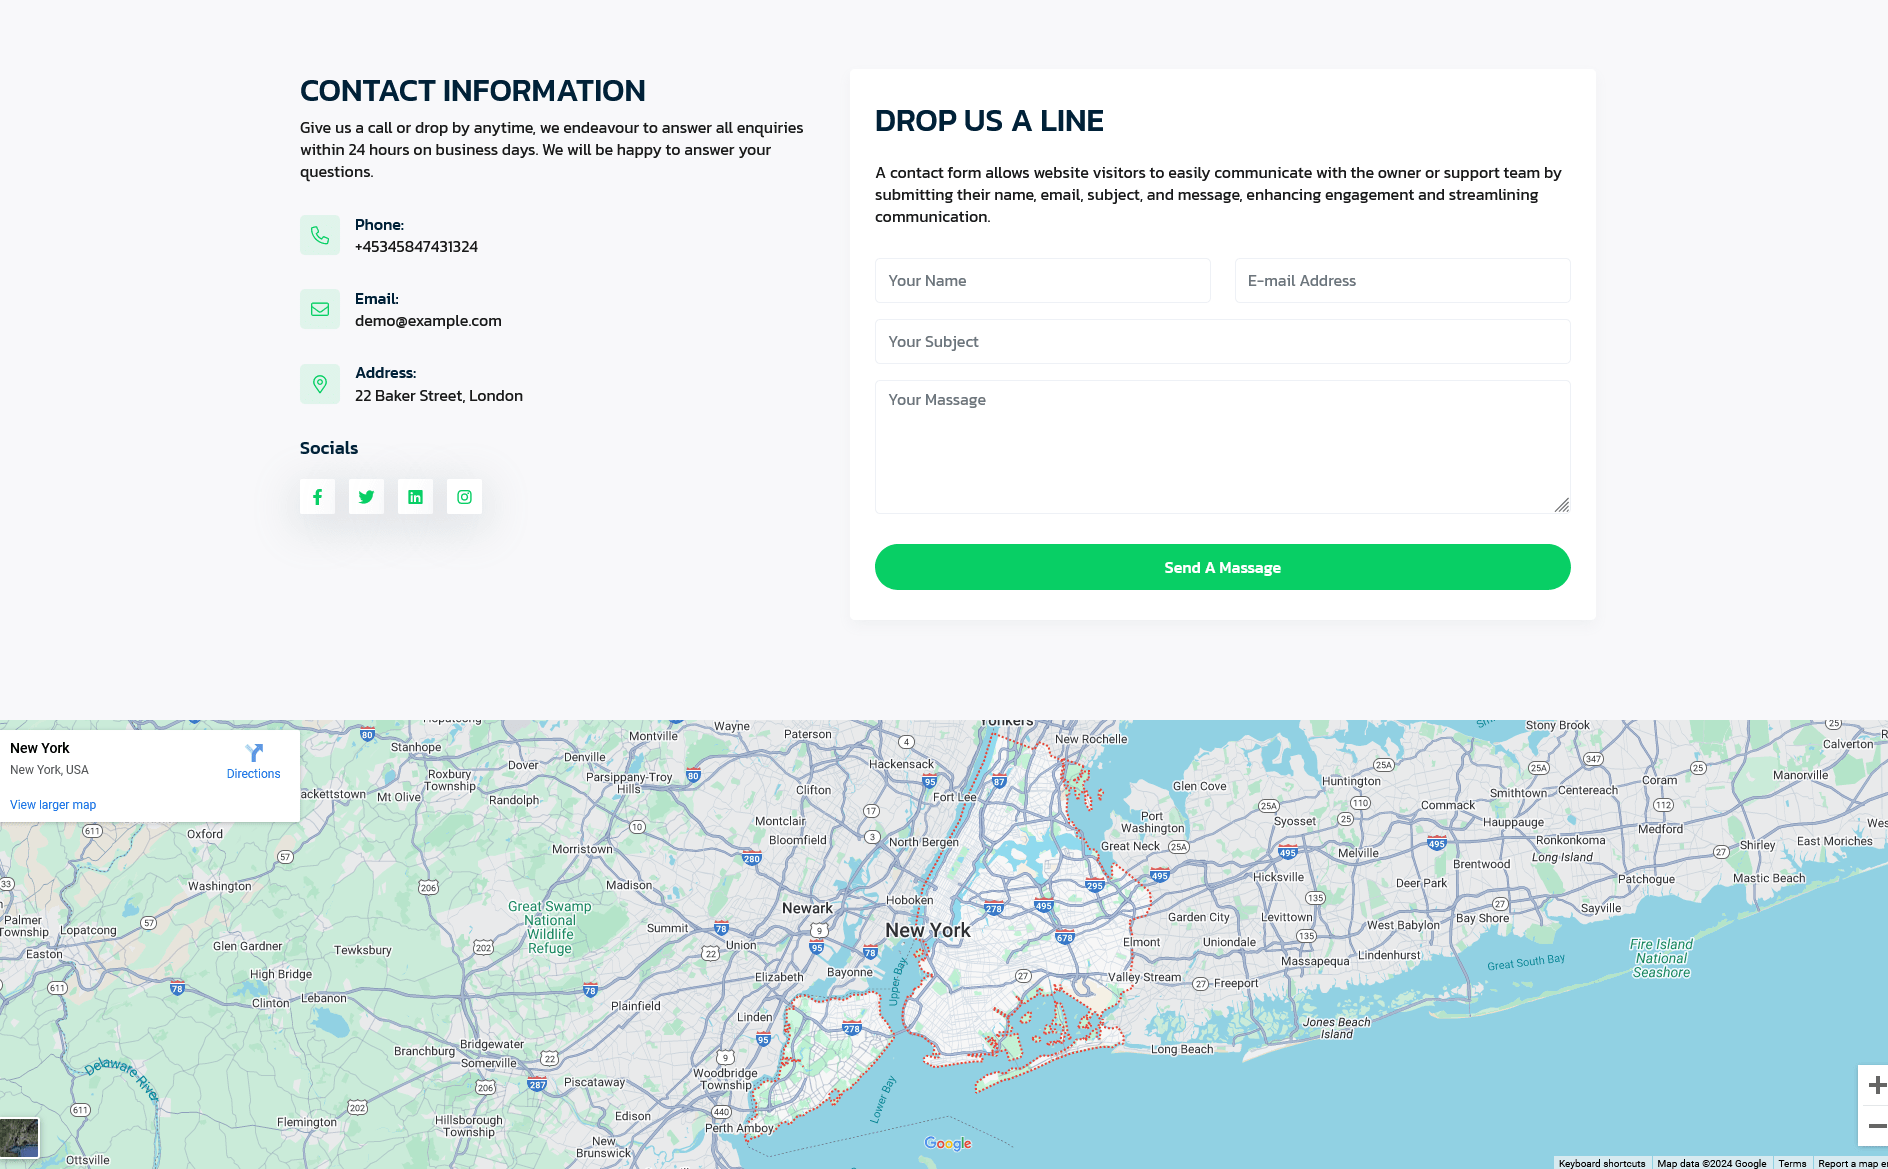Click the Facebook social icon
Screen dimensions: 1888x1169
coord(317,497)
